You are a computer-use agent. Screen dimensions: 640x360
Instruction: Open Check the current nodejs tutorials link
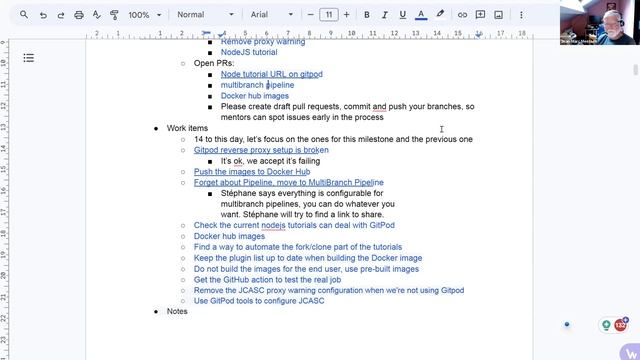pos(294,225)
